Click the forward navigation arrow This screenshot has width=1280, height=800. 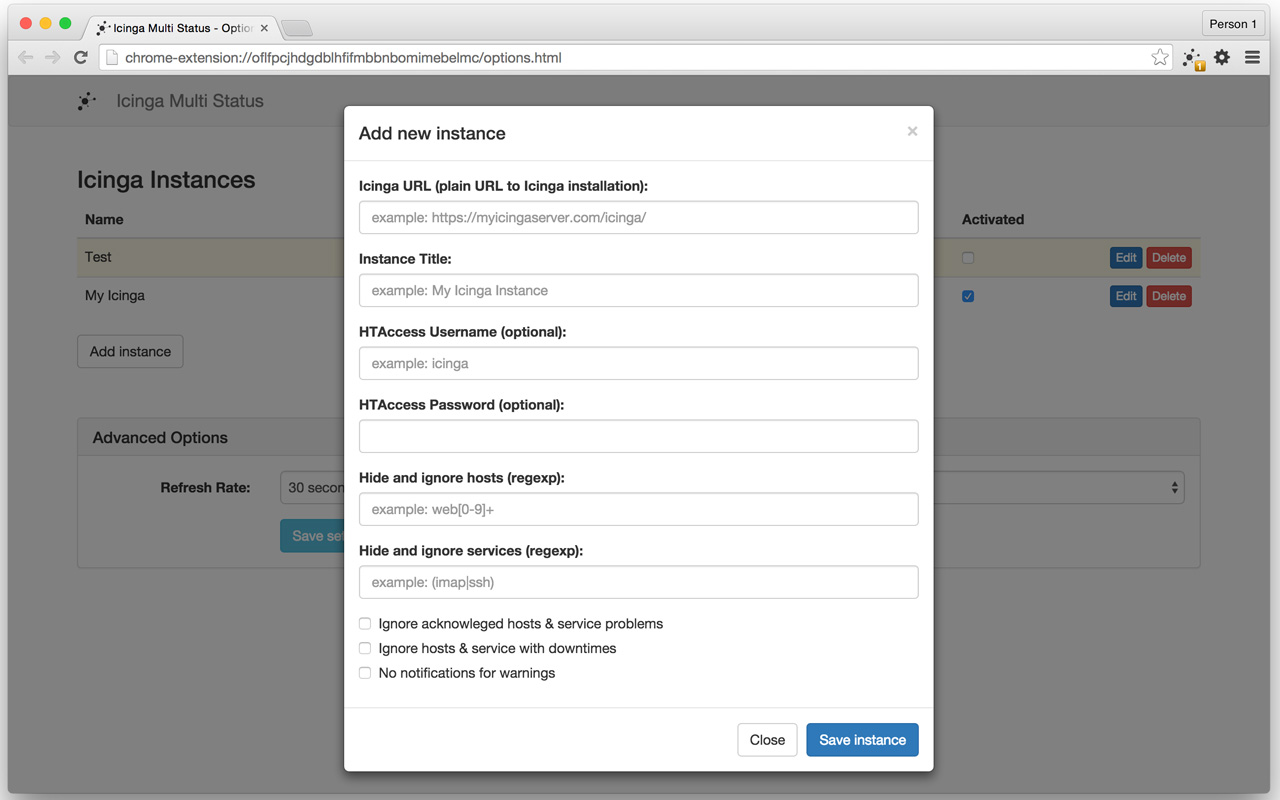pyautogui.click(x=54, y=57)
